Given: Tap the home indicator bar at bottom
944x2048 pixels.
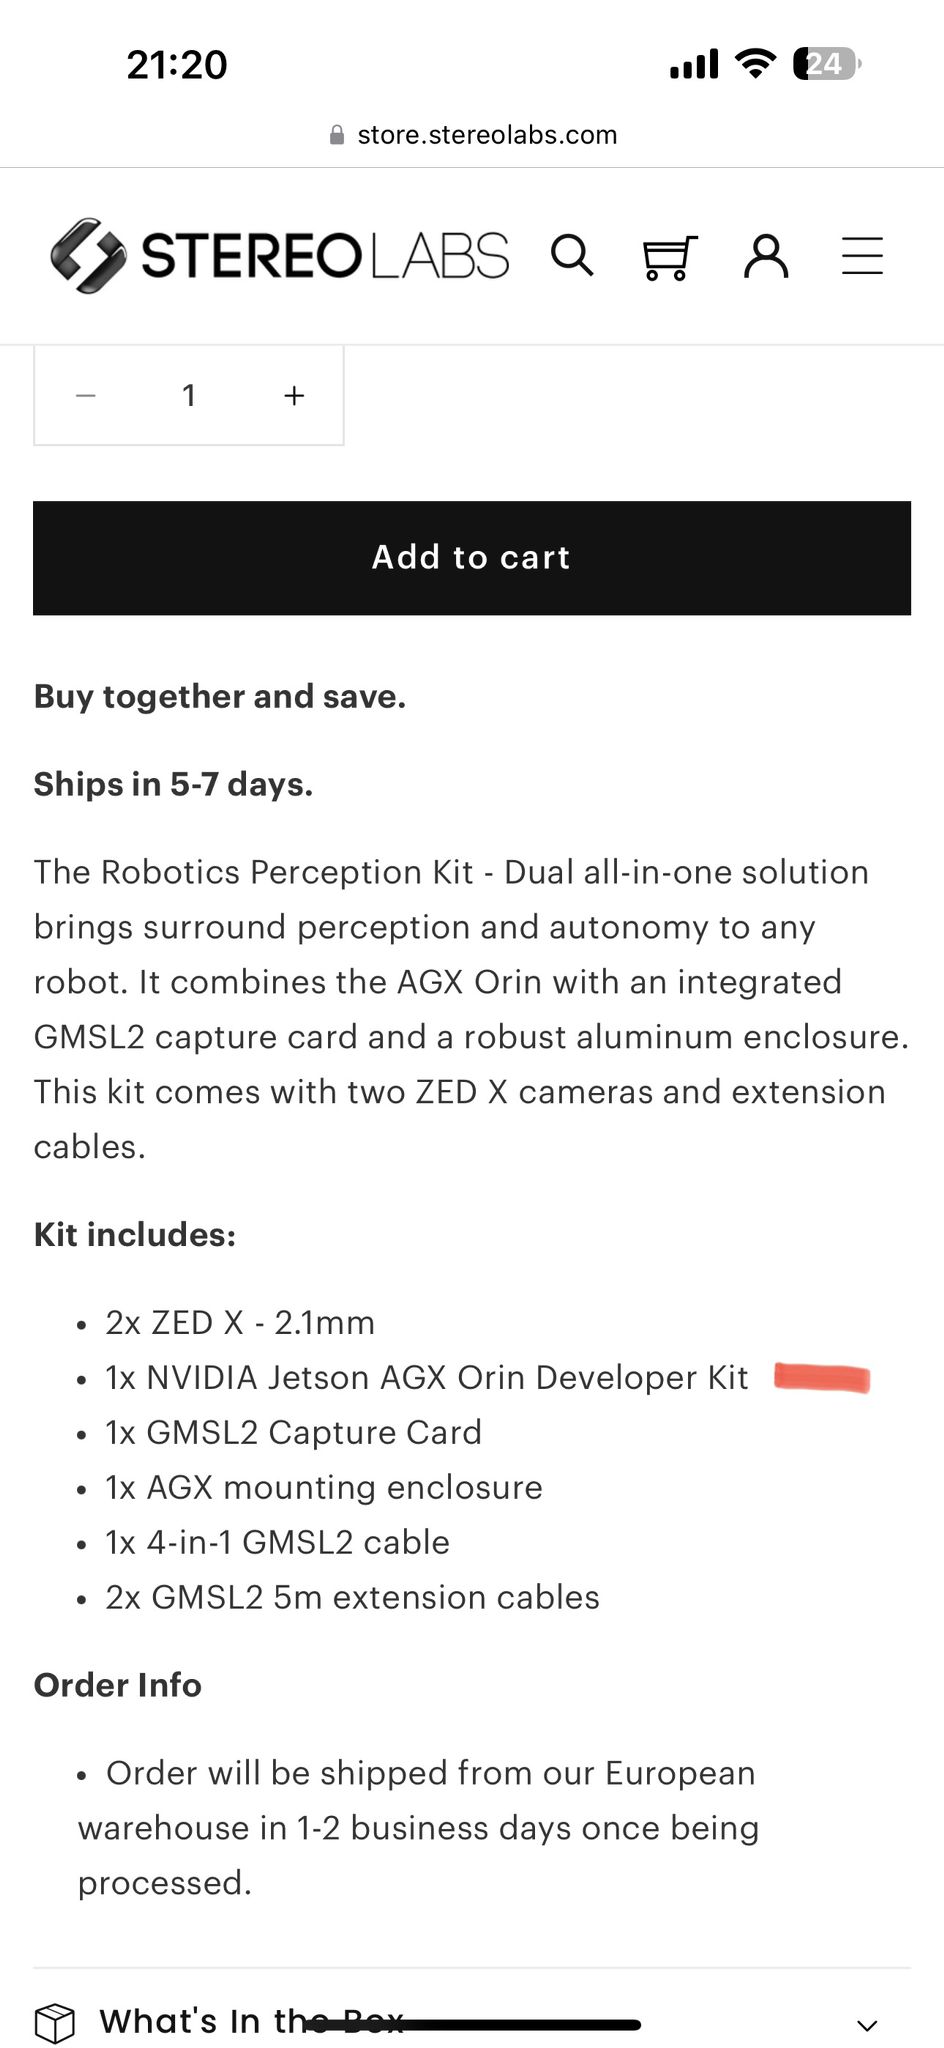Looking at the screenshot, I should 472,2025.
